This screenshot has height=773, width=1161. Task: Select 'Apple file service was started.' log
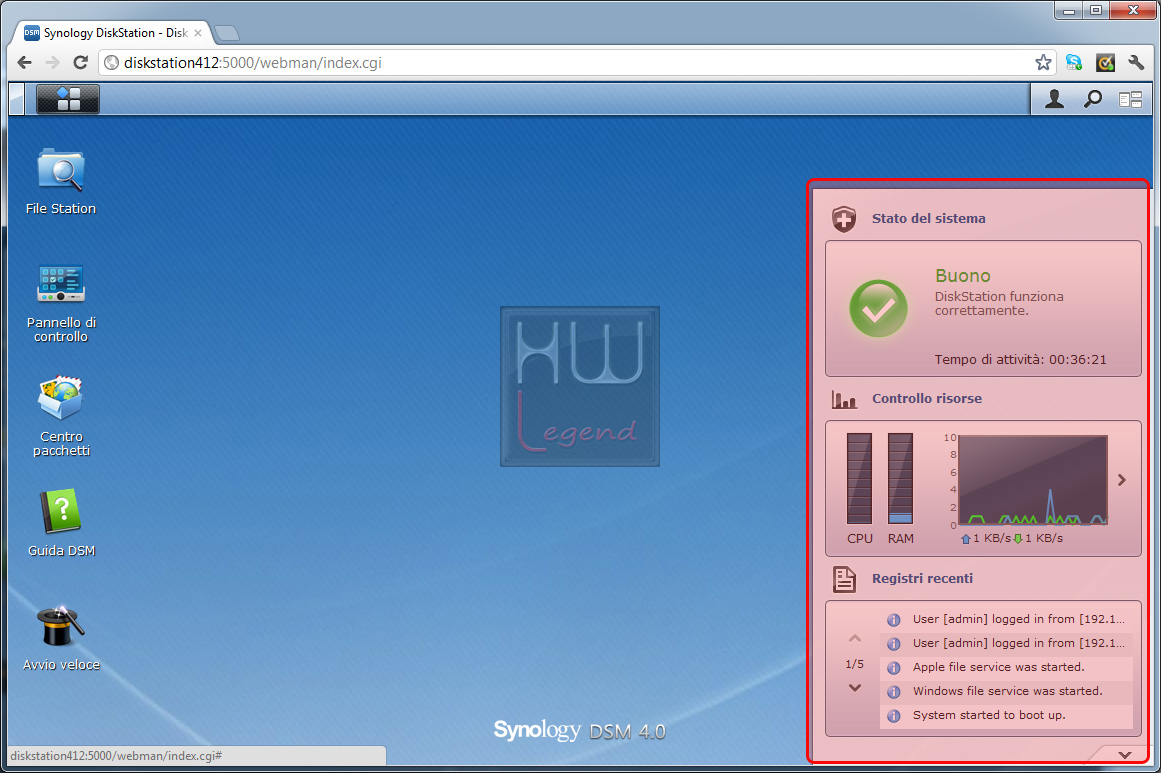[1006, 667]
